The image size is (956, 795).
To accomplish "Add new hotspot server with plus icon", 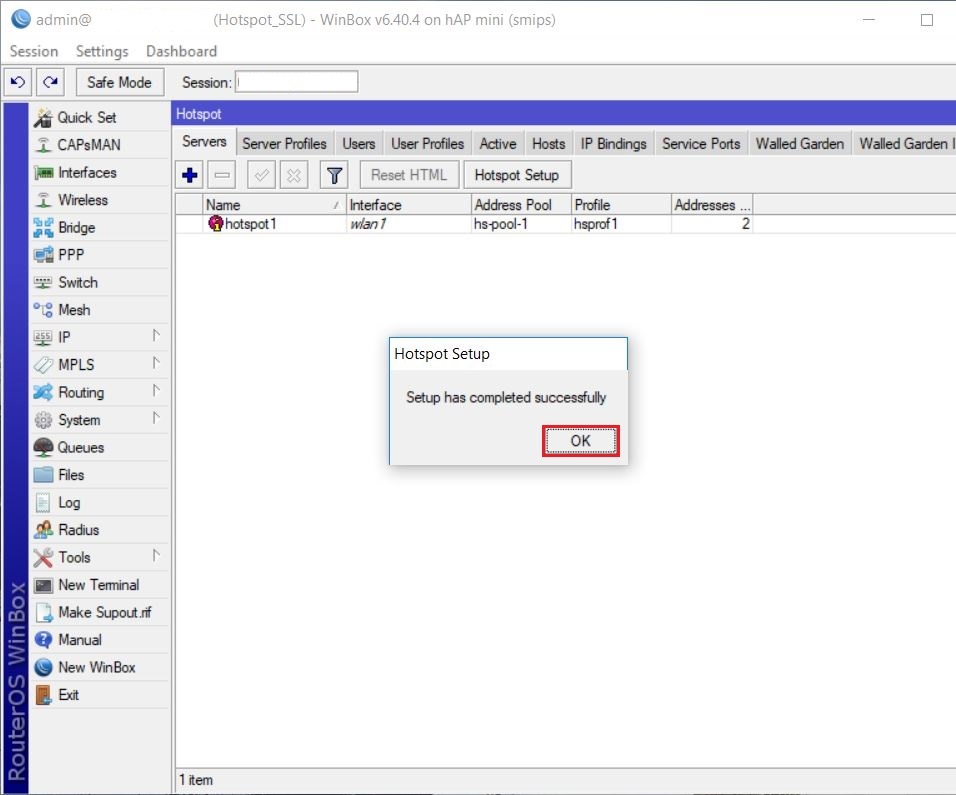I will pyautogui.click(x=190, y=176).
